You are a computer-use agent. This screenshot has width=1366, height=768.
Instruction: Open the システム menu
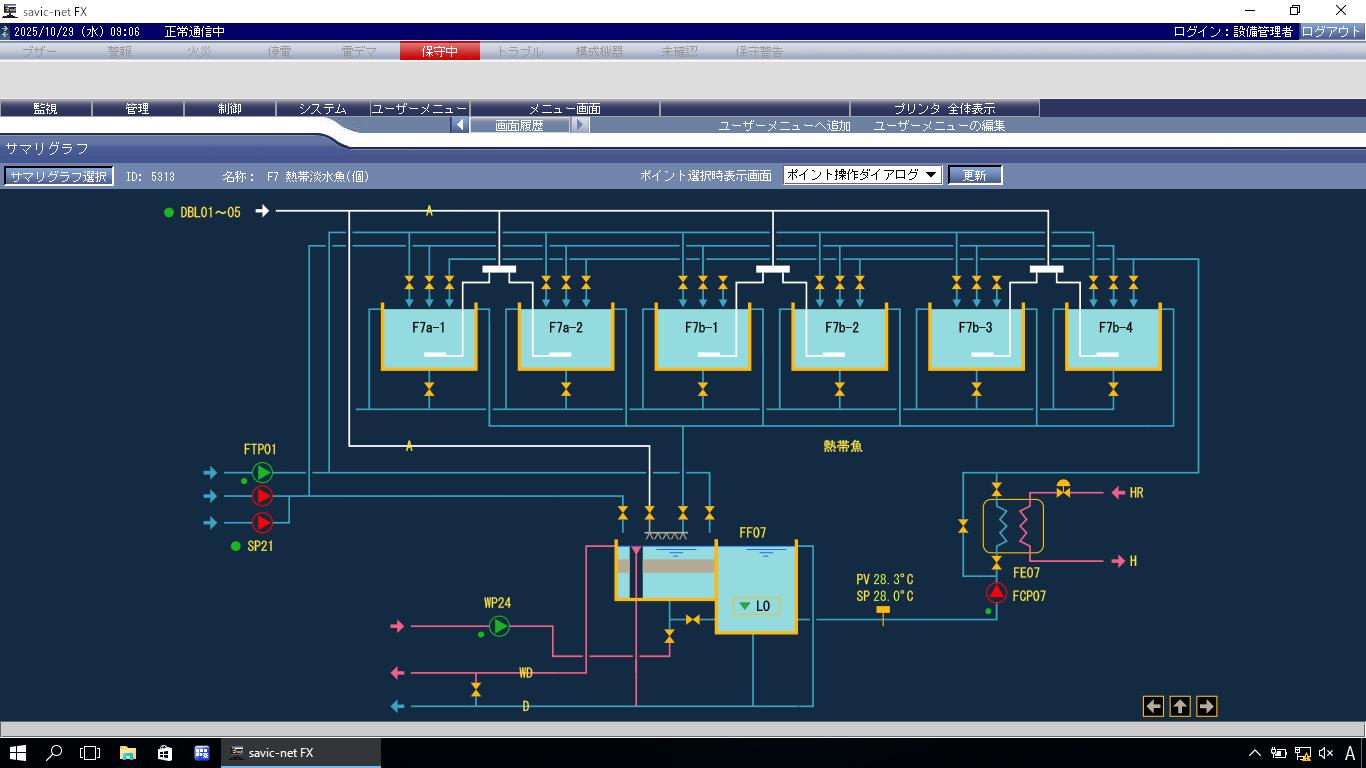(322, 108)
